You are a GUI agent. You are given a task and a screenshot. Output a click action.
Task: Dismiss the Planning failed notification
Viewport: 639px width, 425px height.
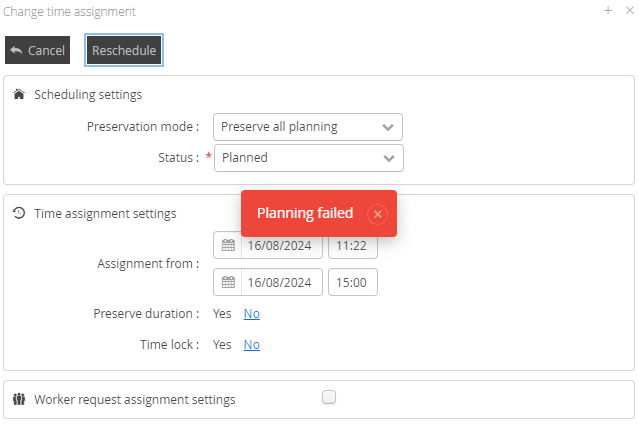click(x=377, y=214)
